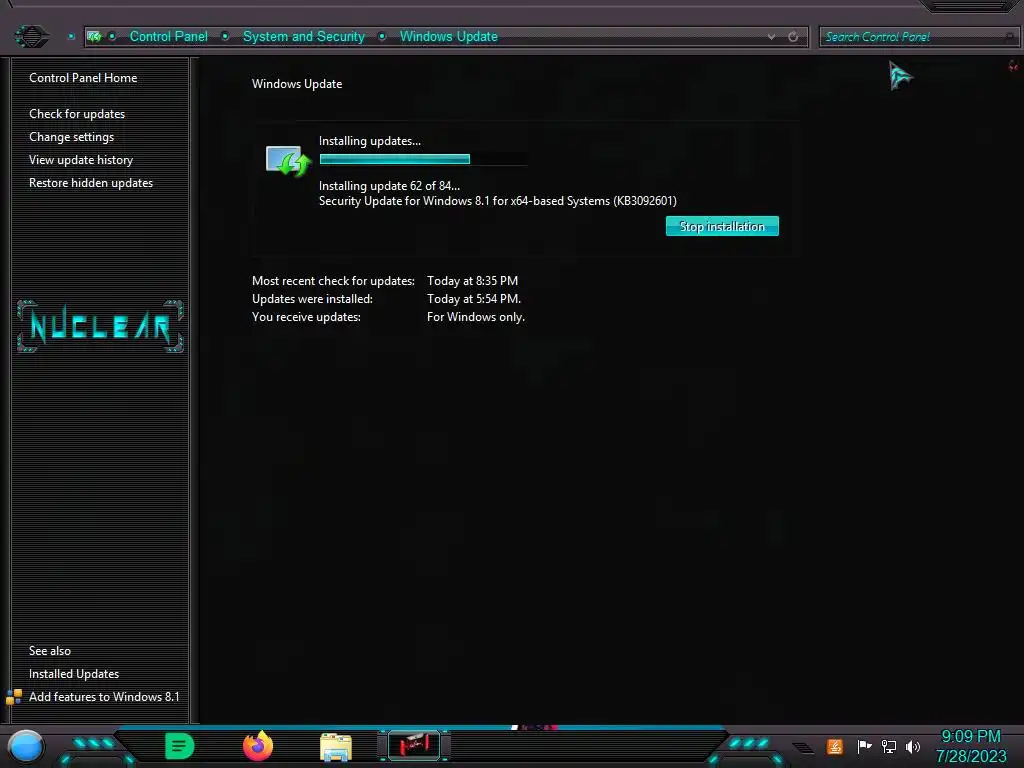Click 'For Windows only.' text
The width and height of the screenshot is (1024, 768).
click(x=475, y=317)
